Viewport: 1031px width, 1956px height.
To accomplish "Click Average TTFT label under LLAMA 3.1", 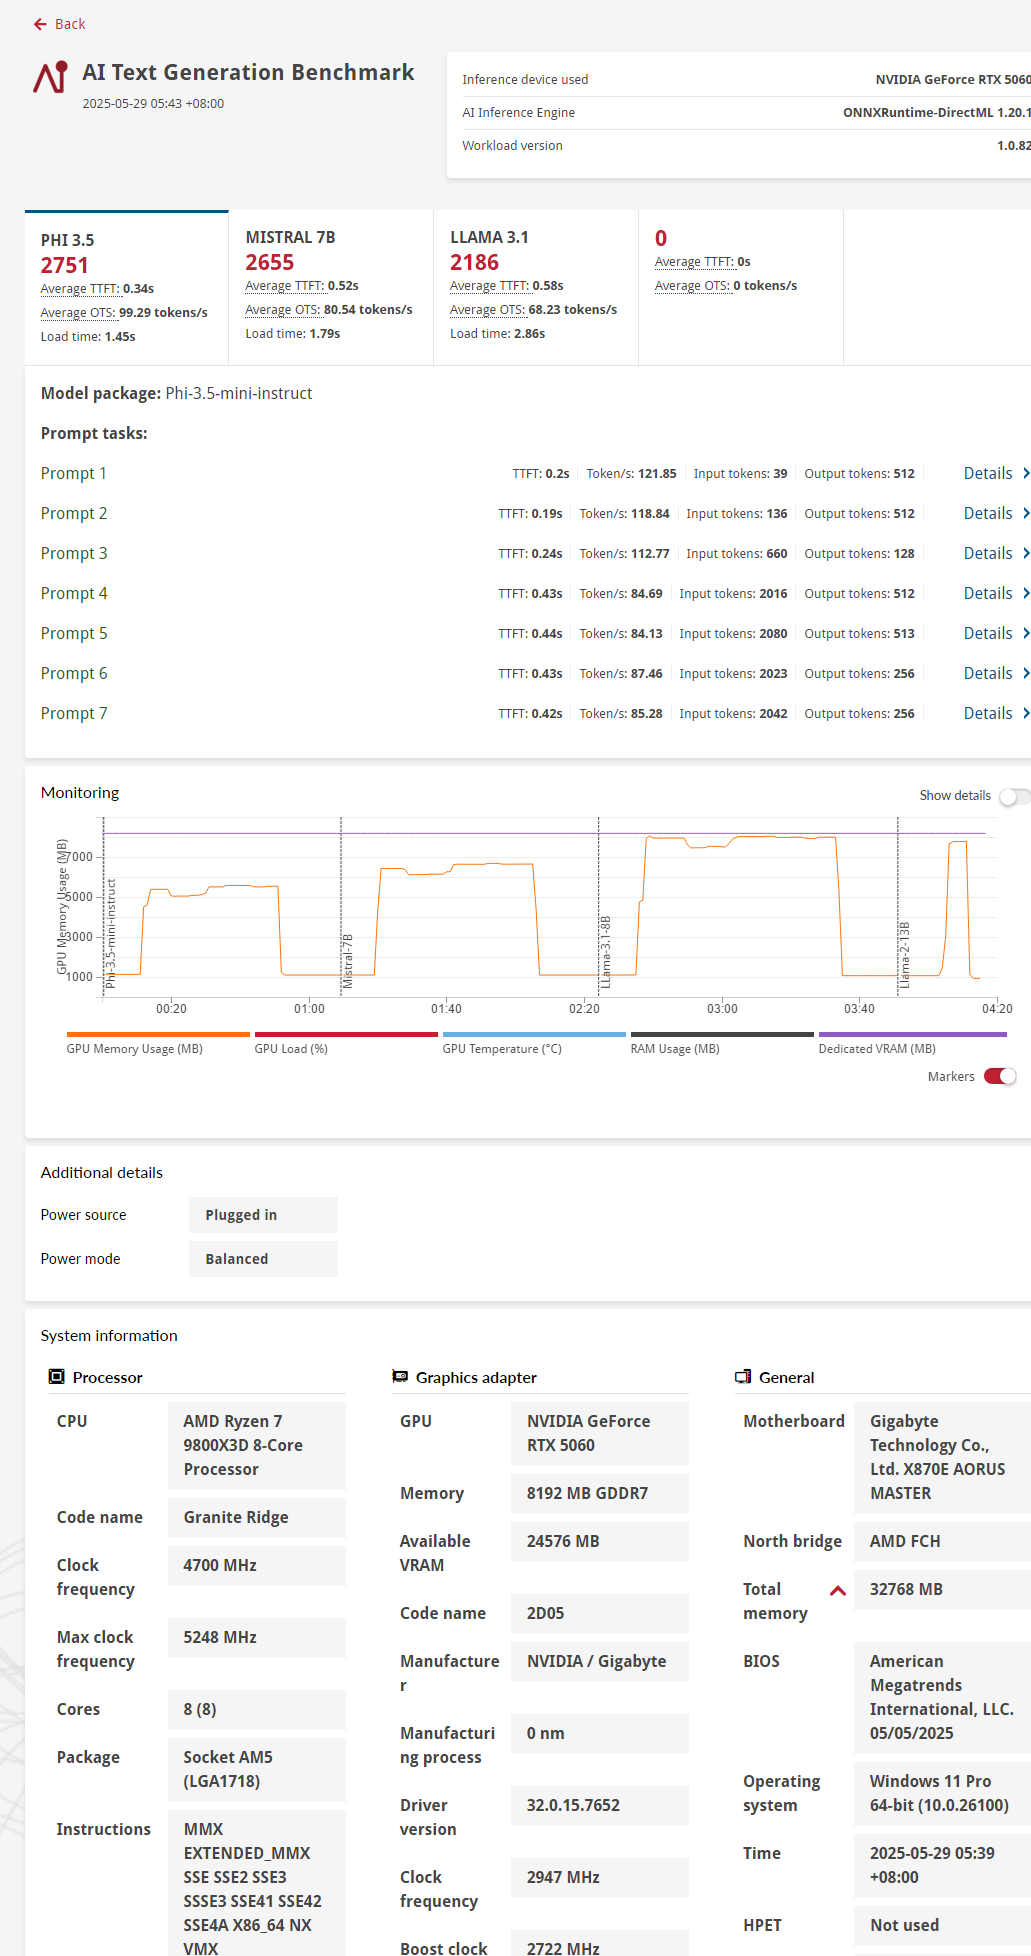I will click(489, 286).
